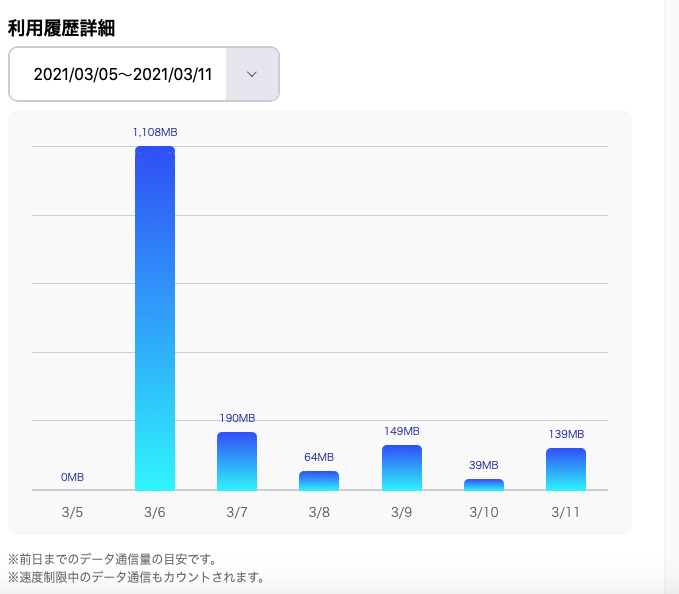Select the 3/7 bar in the chart

click(x=237, y=461)
